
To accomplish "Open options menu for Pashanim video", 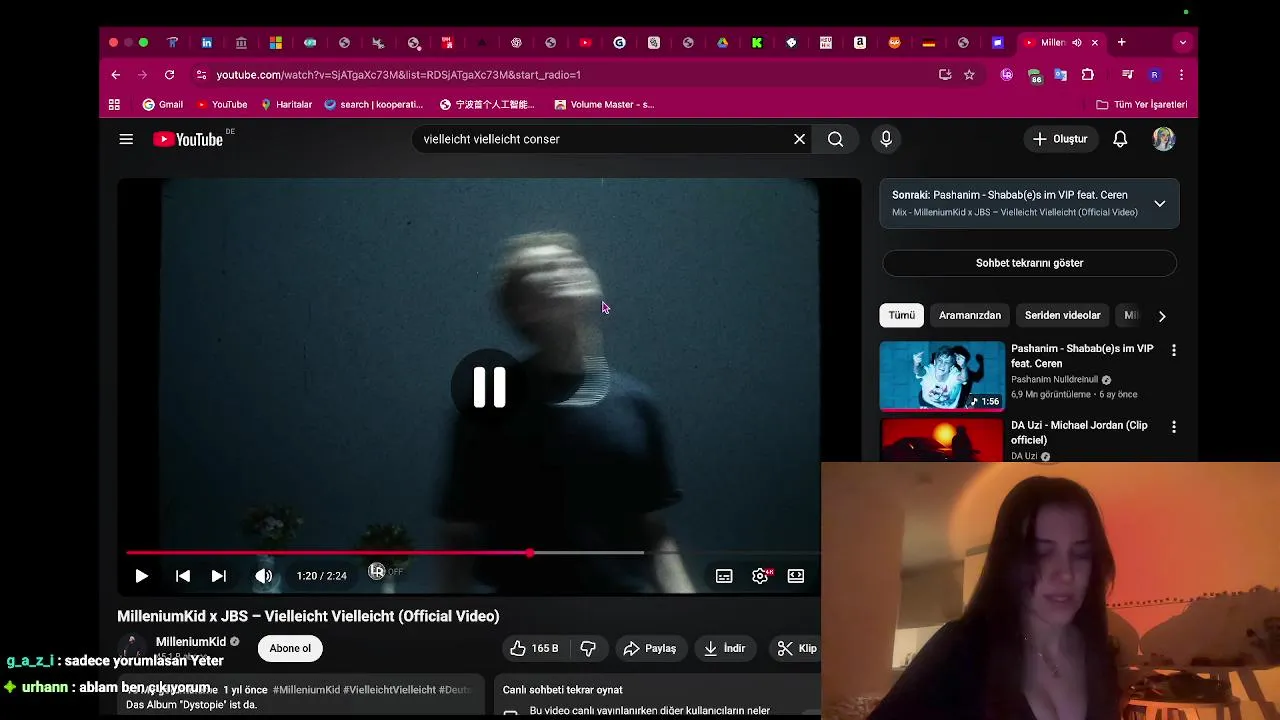I will click(x=1174, y=350).
